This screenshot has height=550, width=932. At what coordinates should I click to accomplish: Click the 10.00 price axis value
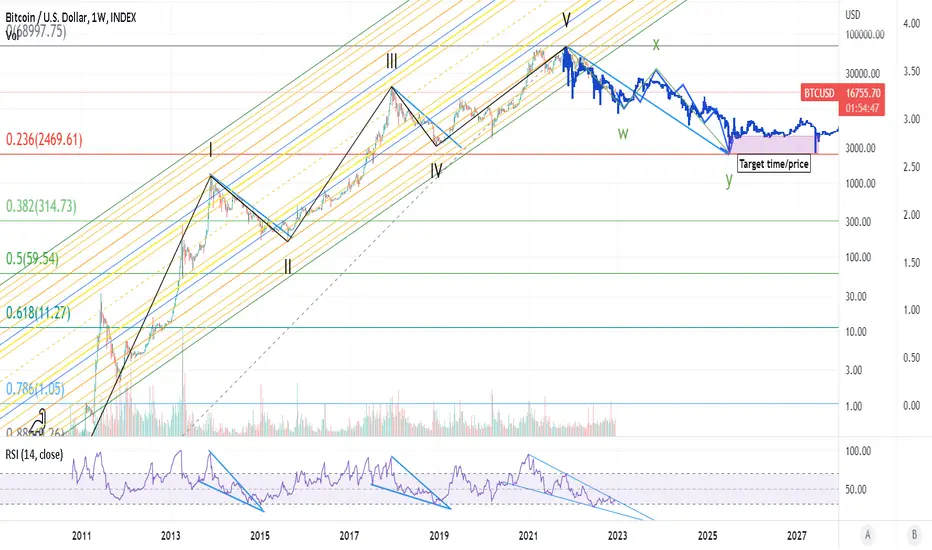click(x=857, y=332)
